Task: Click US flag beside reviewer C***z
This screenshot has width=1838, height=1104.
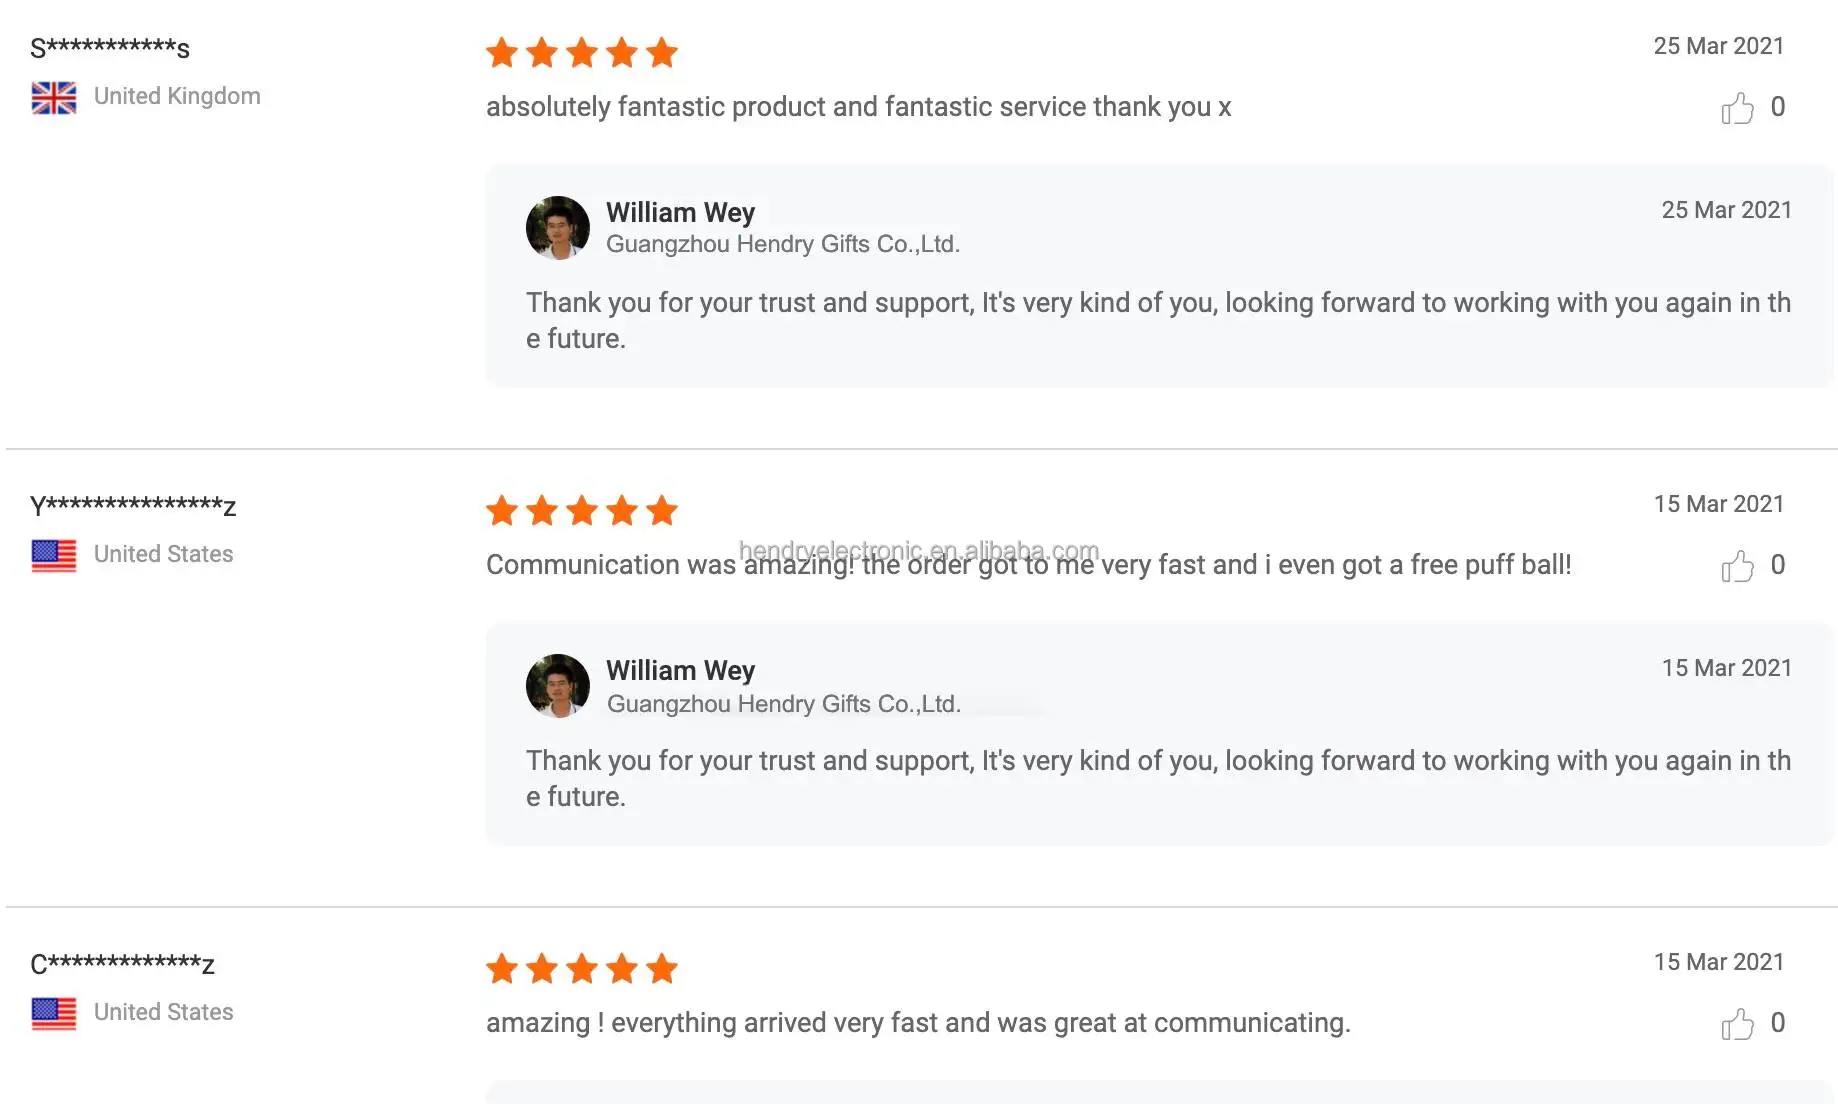Action: 54,1013
